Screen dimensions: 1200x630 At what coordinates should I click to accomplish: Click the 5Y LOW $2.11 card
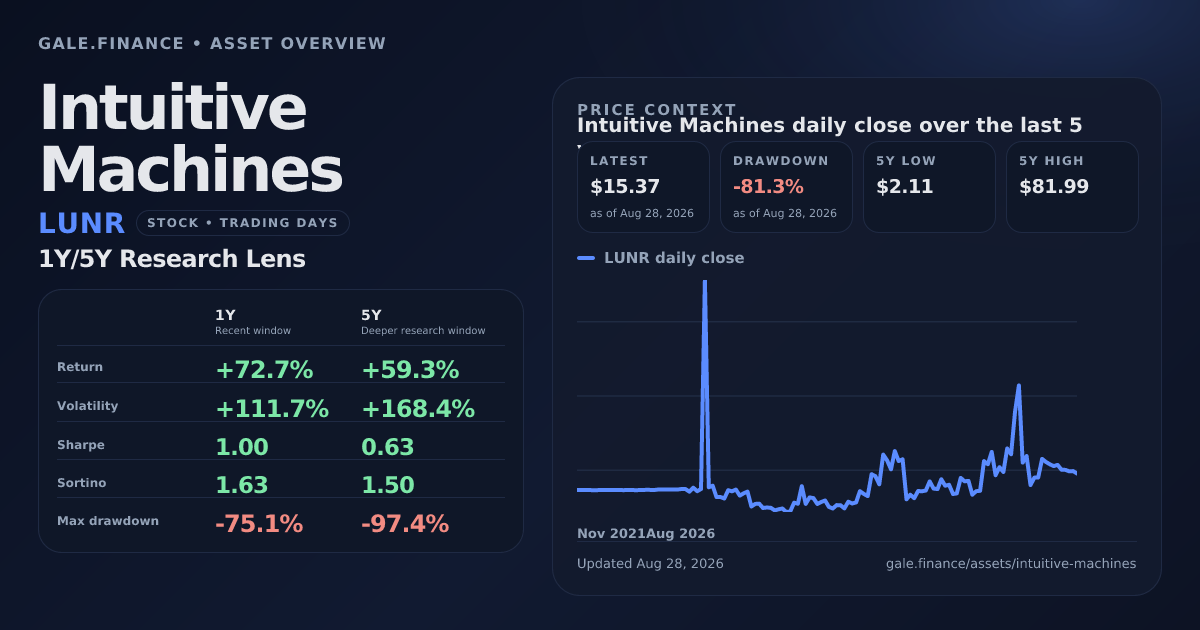click(x=929, y=187)
